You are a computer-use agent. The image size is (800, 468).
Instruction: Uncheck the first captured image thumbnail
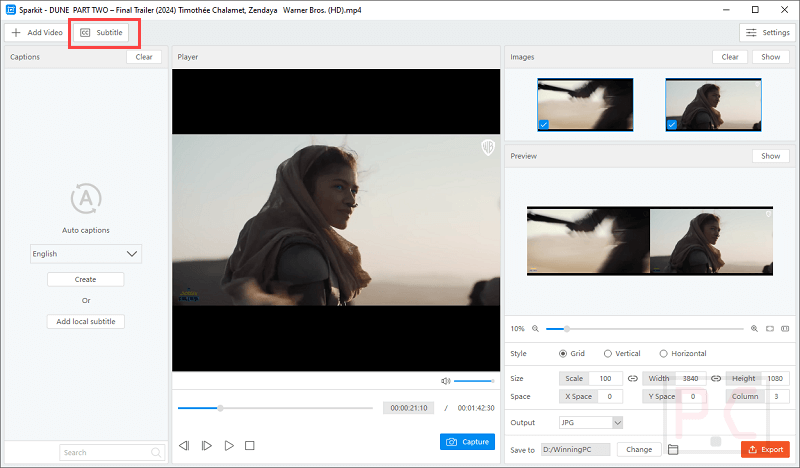[x=544, y=125]
